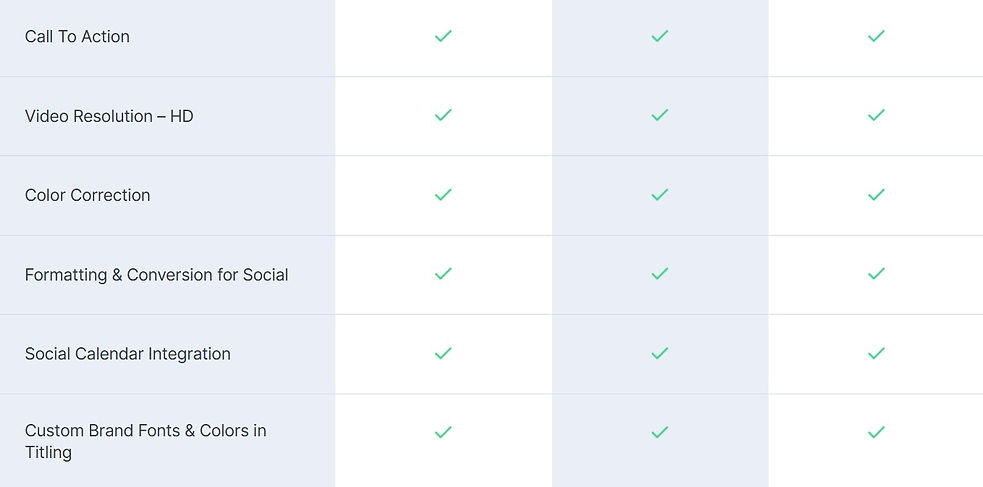Click Video Resolution HD checkmark in middle column

[660, 115]
